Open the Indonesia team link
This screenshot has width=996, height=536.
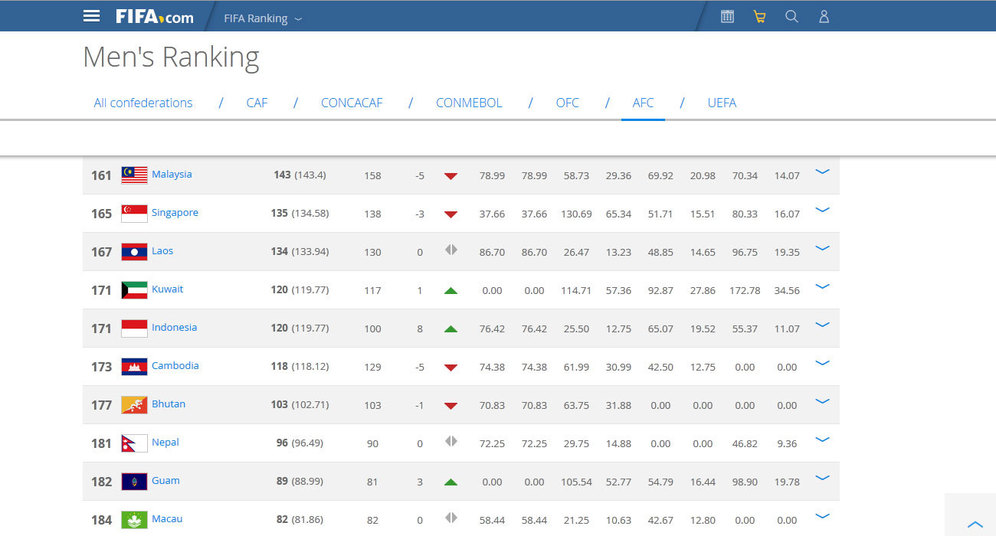pos(174,328)
